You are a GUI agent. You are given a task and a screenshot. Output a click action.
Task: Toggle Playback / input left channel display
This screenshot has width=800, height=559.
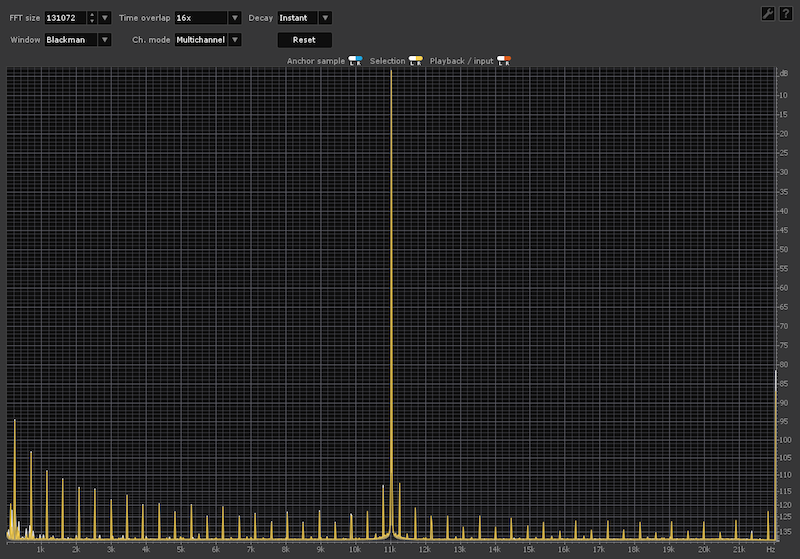pyautogui.click(x=501, y=61)
